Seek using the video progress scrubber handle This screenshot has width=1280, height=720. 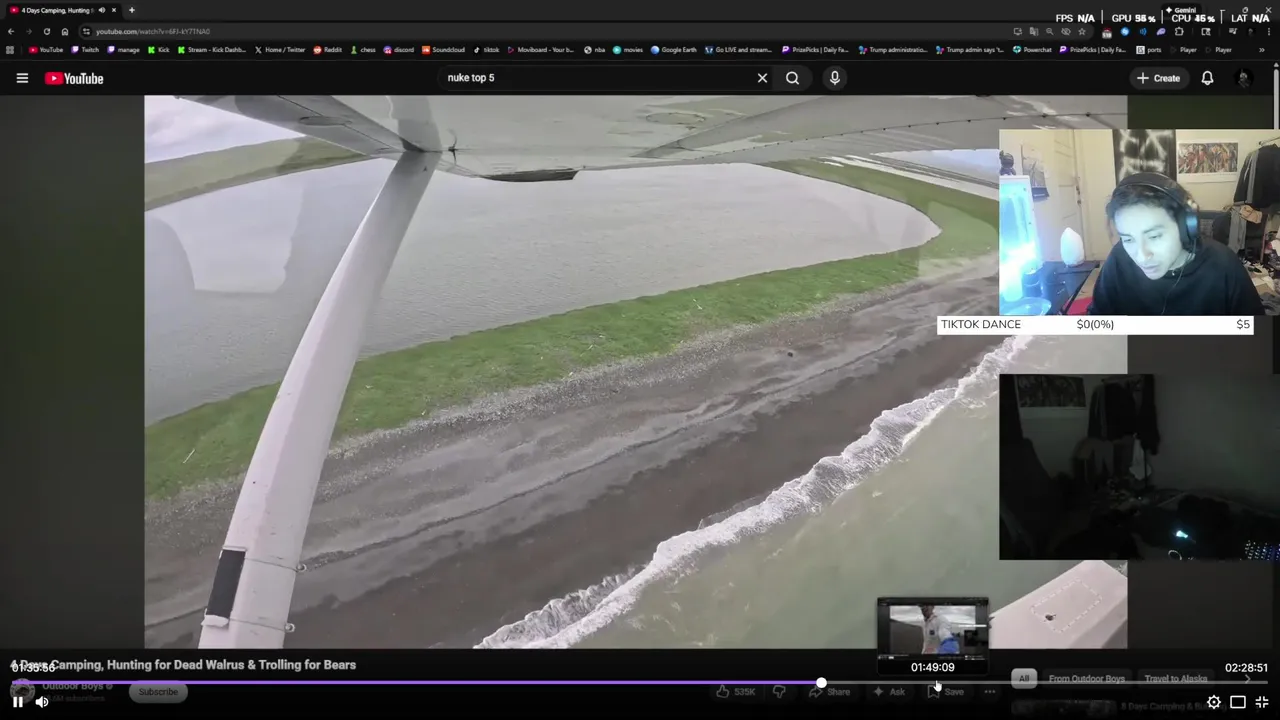(x=821, y=683)
